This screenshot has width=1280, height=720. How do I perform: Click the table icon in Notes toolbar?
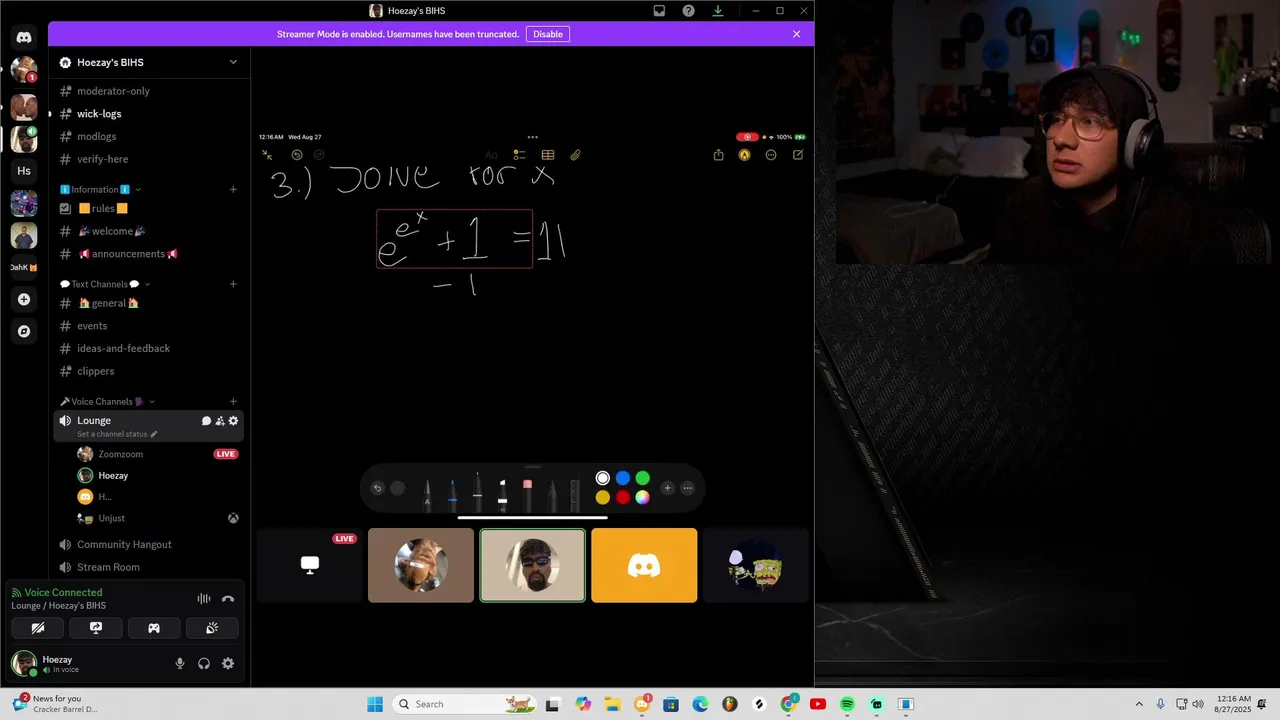coord(548,155)
